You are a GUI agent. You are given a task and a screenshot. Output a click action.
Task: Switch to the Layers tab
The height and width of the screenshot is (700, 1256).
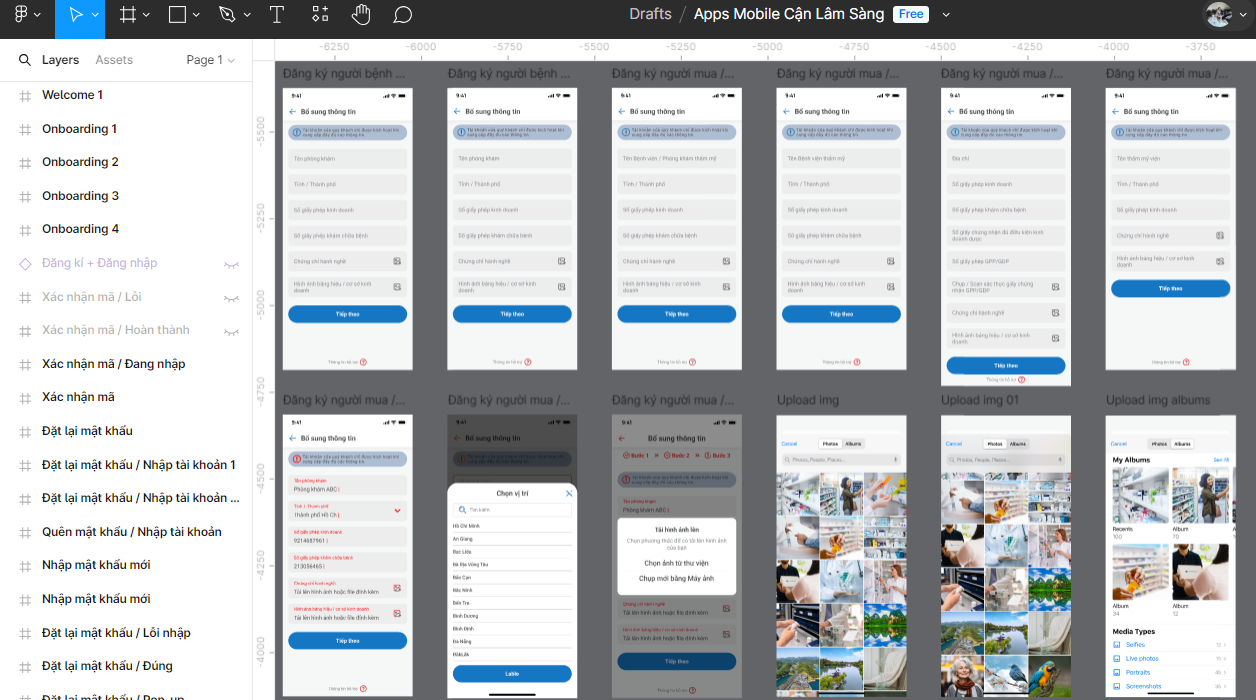60,60
